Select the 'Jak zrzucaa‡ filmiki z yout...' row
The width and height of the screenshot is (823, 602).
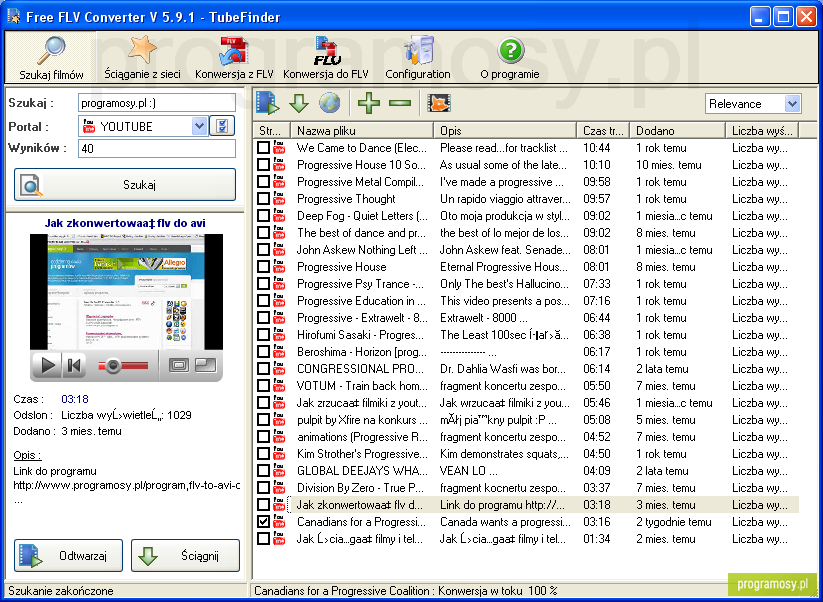526,403
